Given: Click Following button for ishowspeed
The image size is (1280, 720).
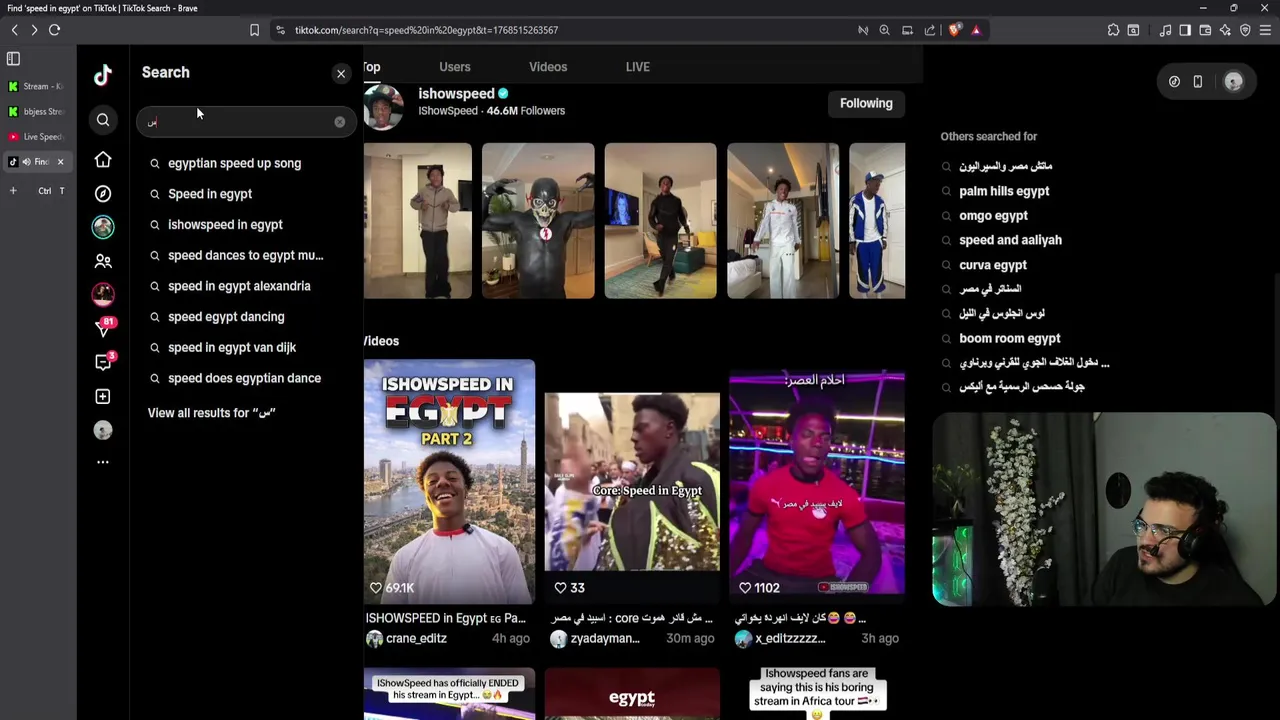Looking at the screenshot, I should click(x=866, y=103).
